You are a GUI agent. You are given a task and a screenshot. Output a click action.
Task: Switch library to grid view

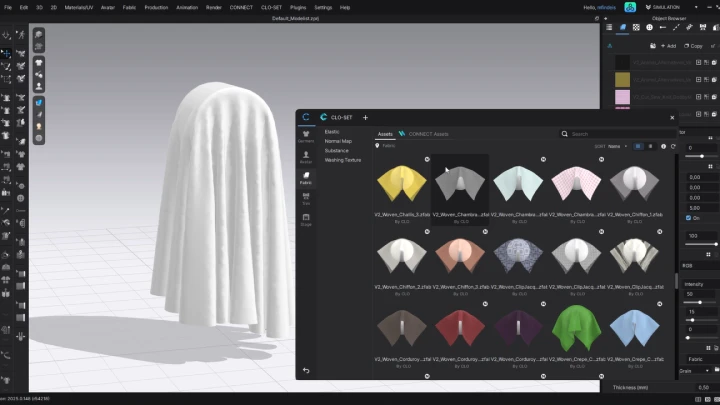pos(638,146)
